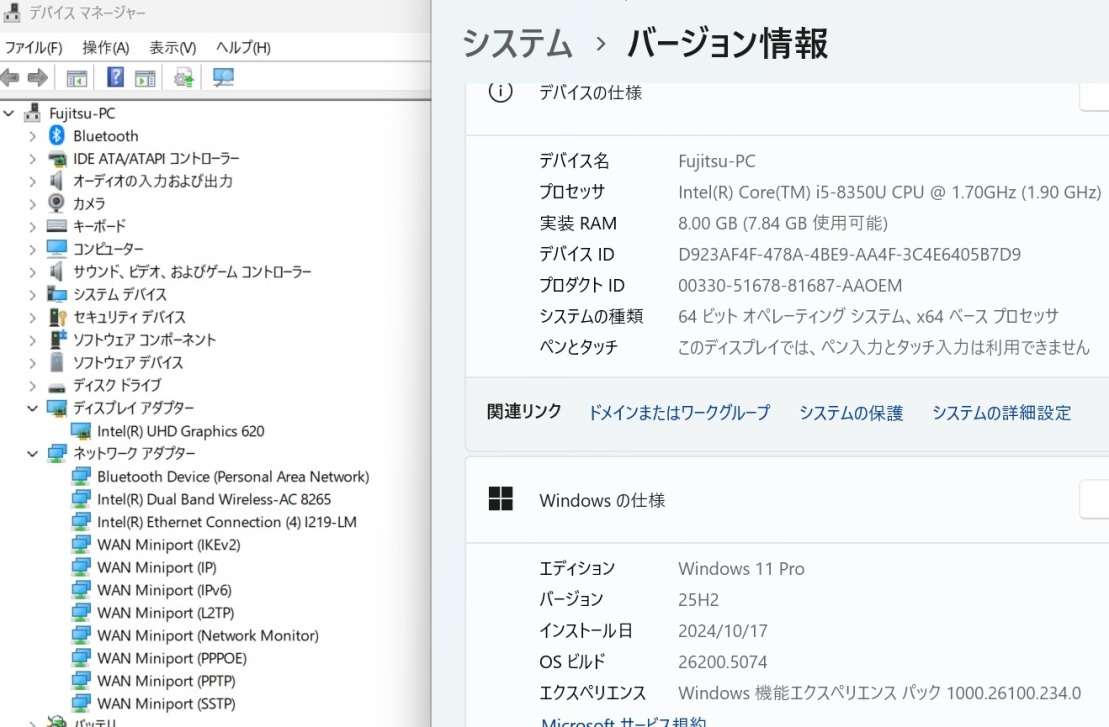Click the Back arrow in Device Manager toolbar

10,78
